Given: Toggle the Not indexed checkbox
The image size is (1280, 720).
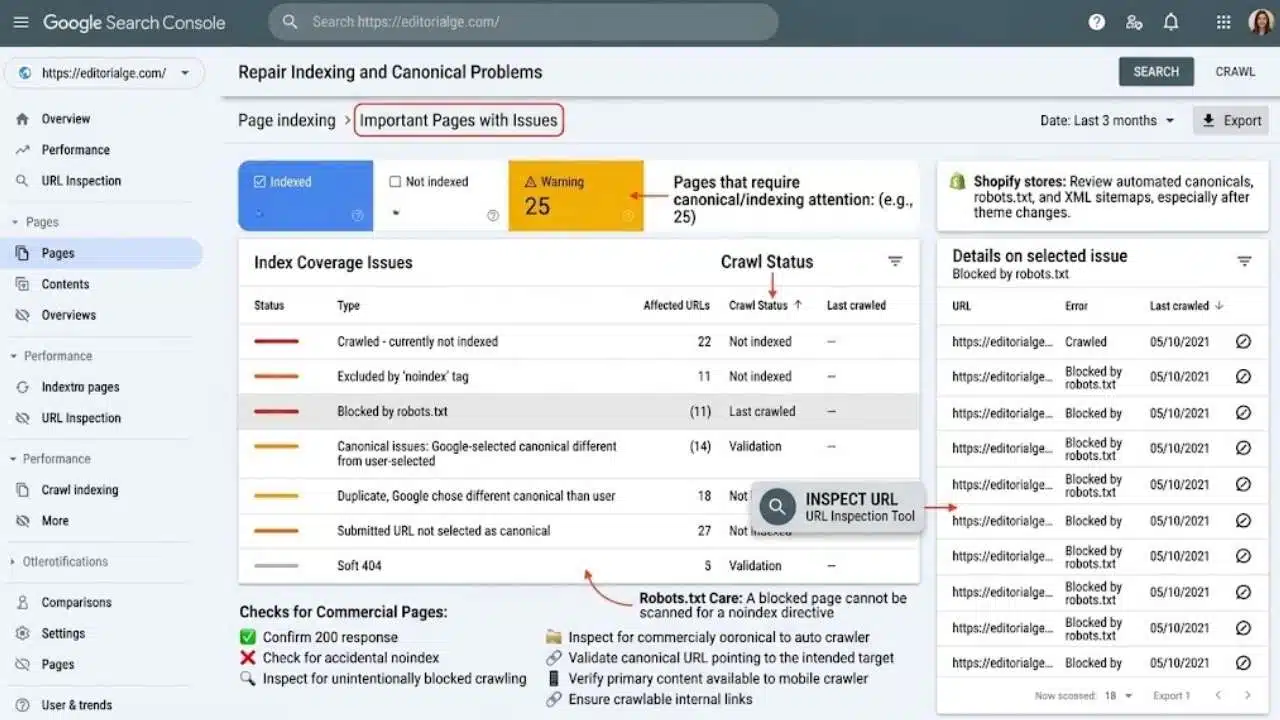Looking at the screenshot, I should (395, 182).
